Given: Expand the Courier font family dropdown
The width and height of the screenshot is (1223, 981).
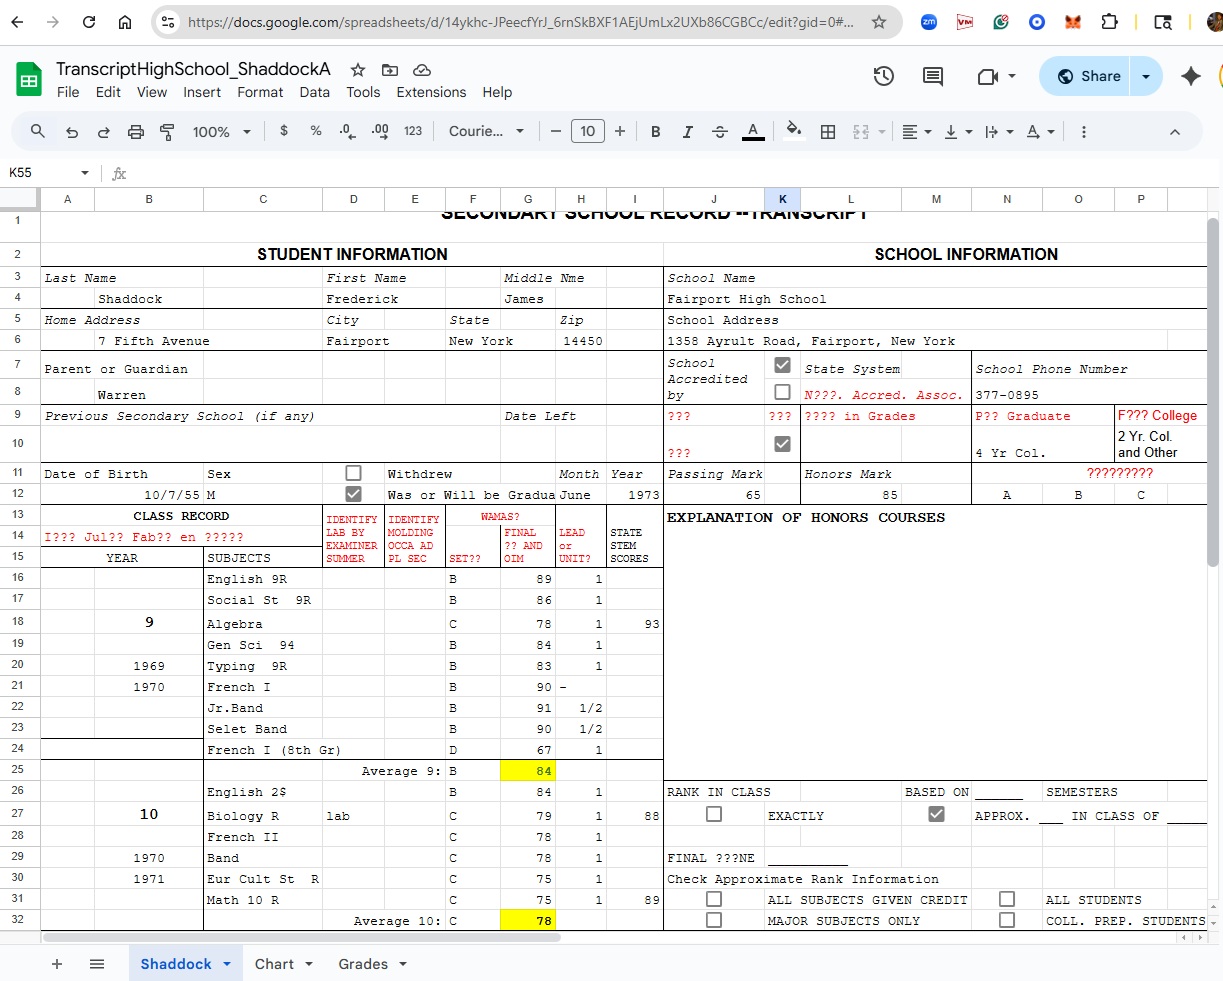Looking at the screenshot, I should tap(486, 132).
